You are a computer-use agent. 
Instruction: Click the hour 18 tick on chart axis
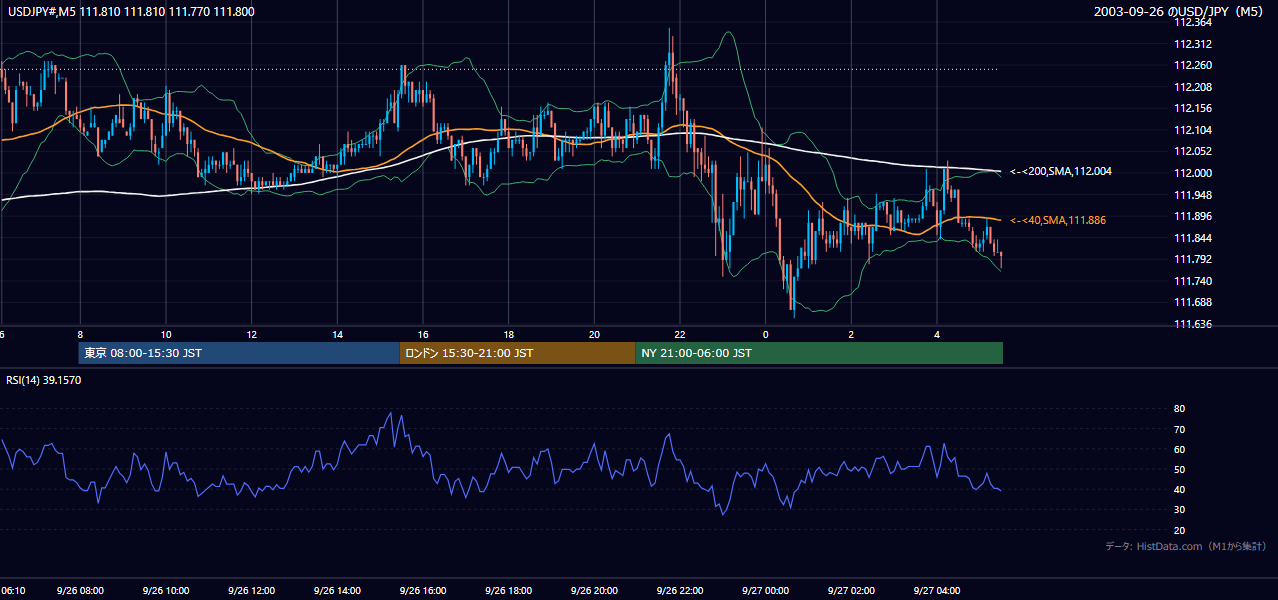point(509,334)
